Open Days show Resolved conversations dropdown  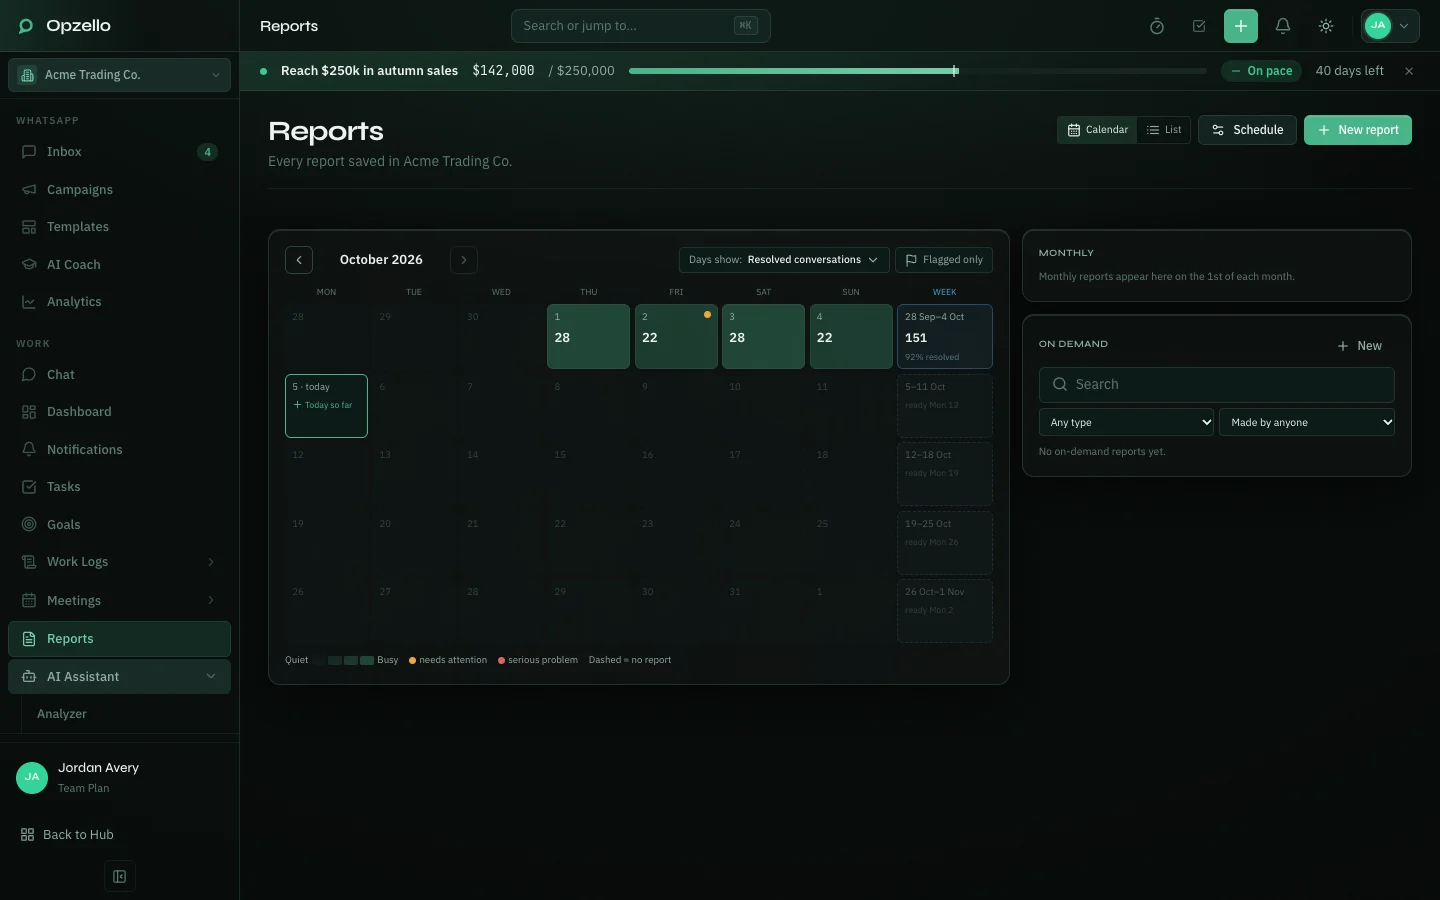pyautogui.click(x=784, y=260)
